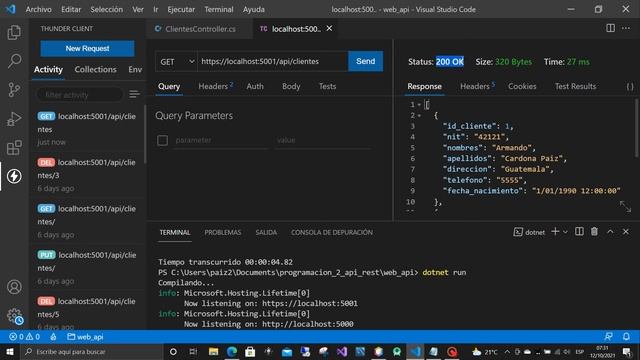Open the Test Results tab
The image size is (640, 360).
pos(575,86)
